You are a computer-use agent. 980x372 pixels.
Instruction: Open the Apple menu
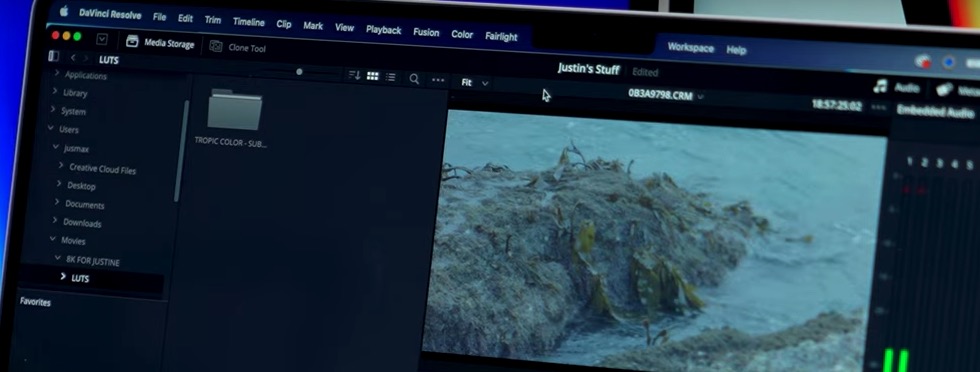click(63, 11)
